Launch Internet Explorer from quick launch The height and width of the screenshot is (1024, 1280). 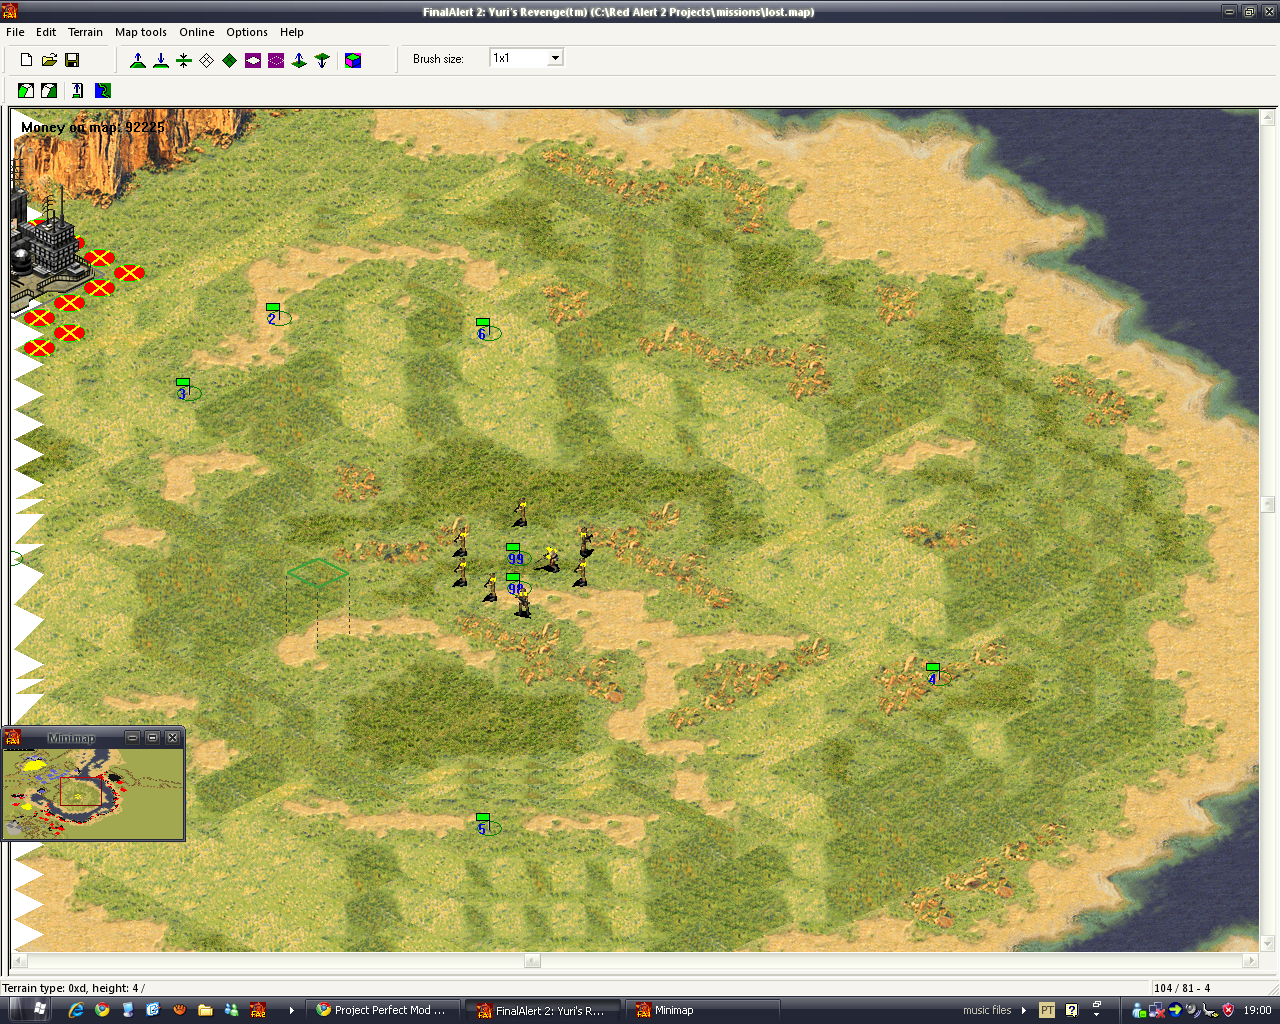(x=76, y=1010)
